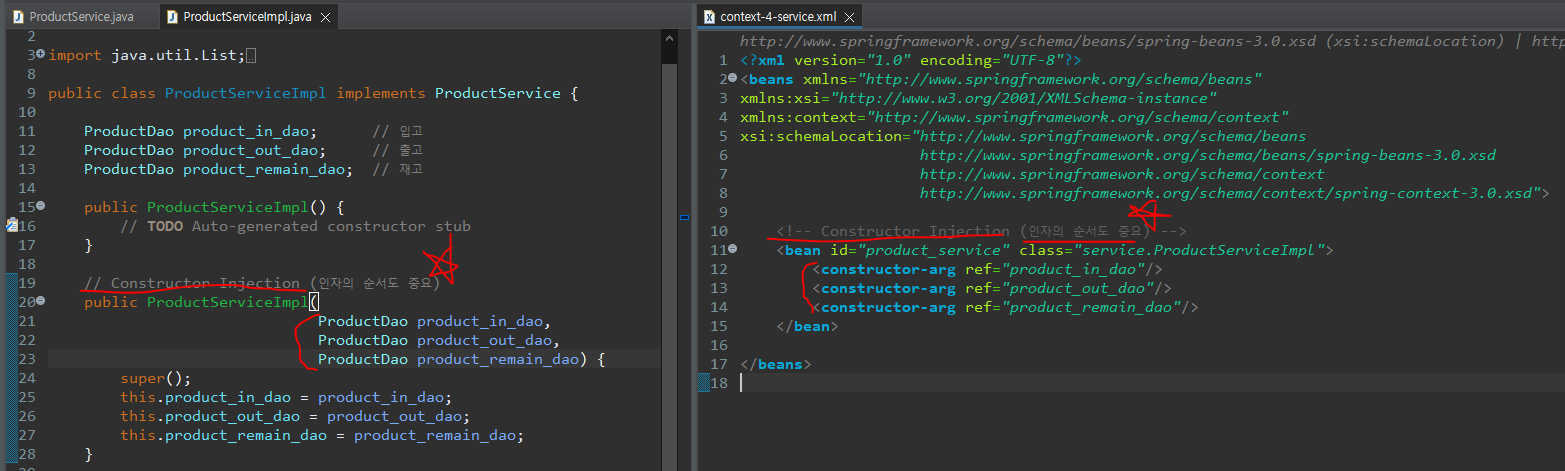Viewport: 1565px width, 471px height.
Task: Click the TODO task marker at line 16
Action: coord(11,226)
